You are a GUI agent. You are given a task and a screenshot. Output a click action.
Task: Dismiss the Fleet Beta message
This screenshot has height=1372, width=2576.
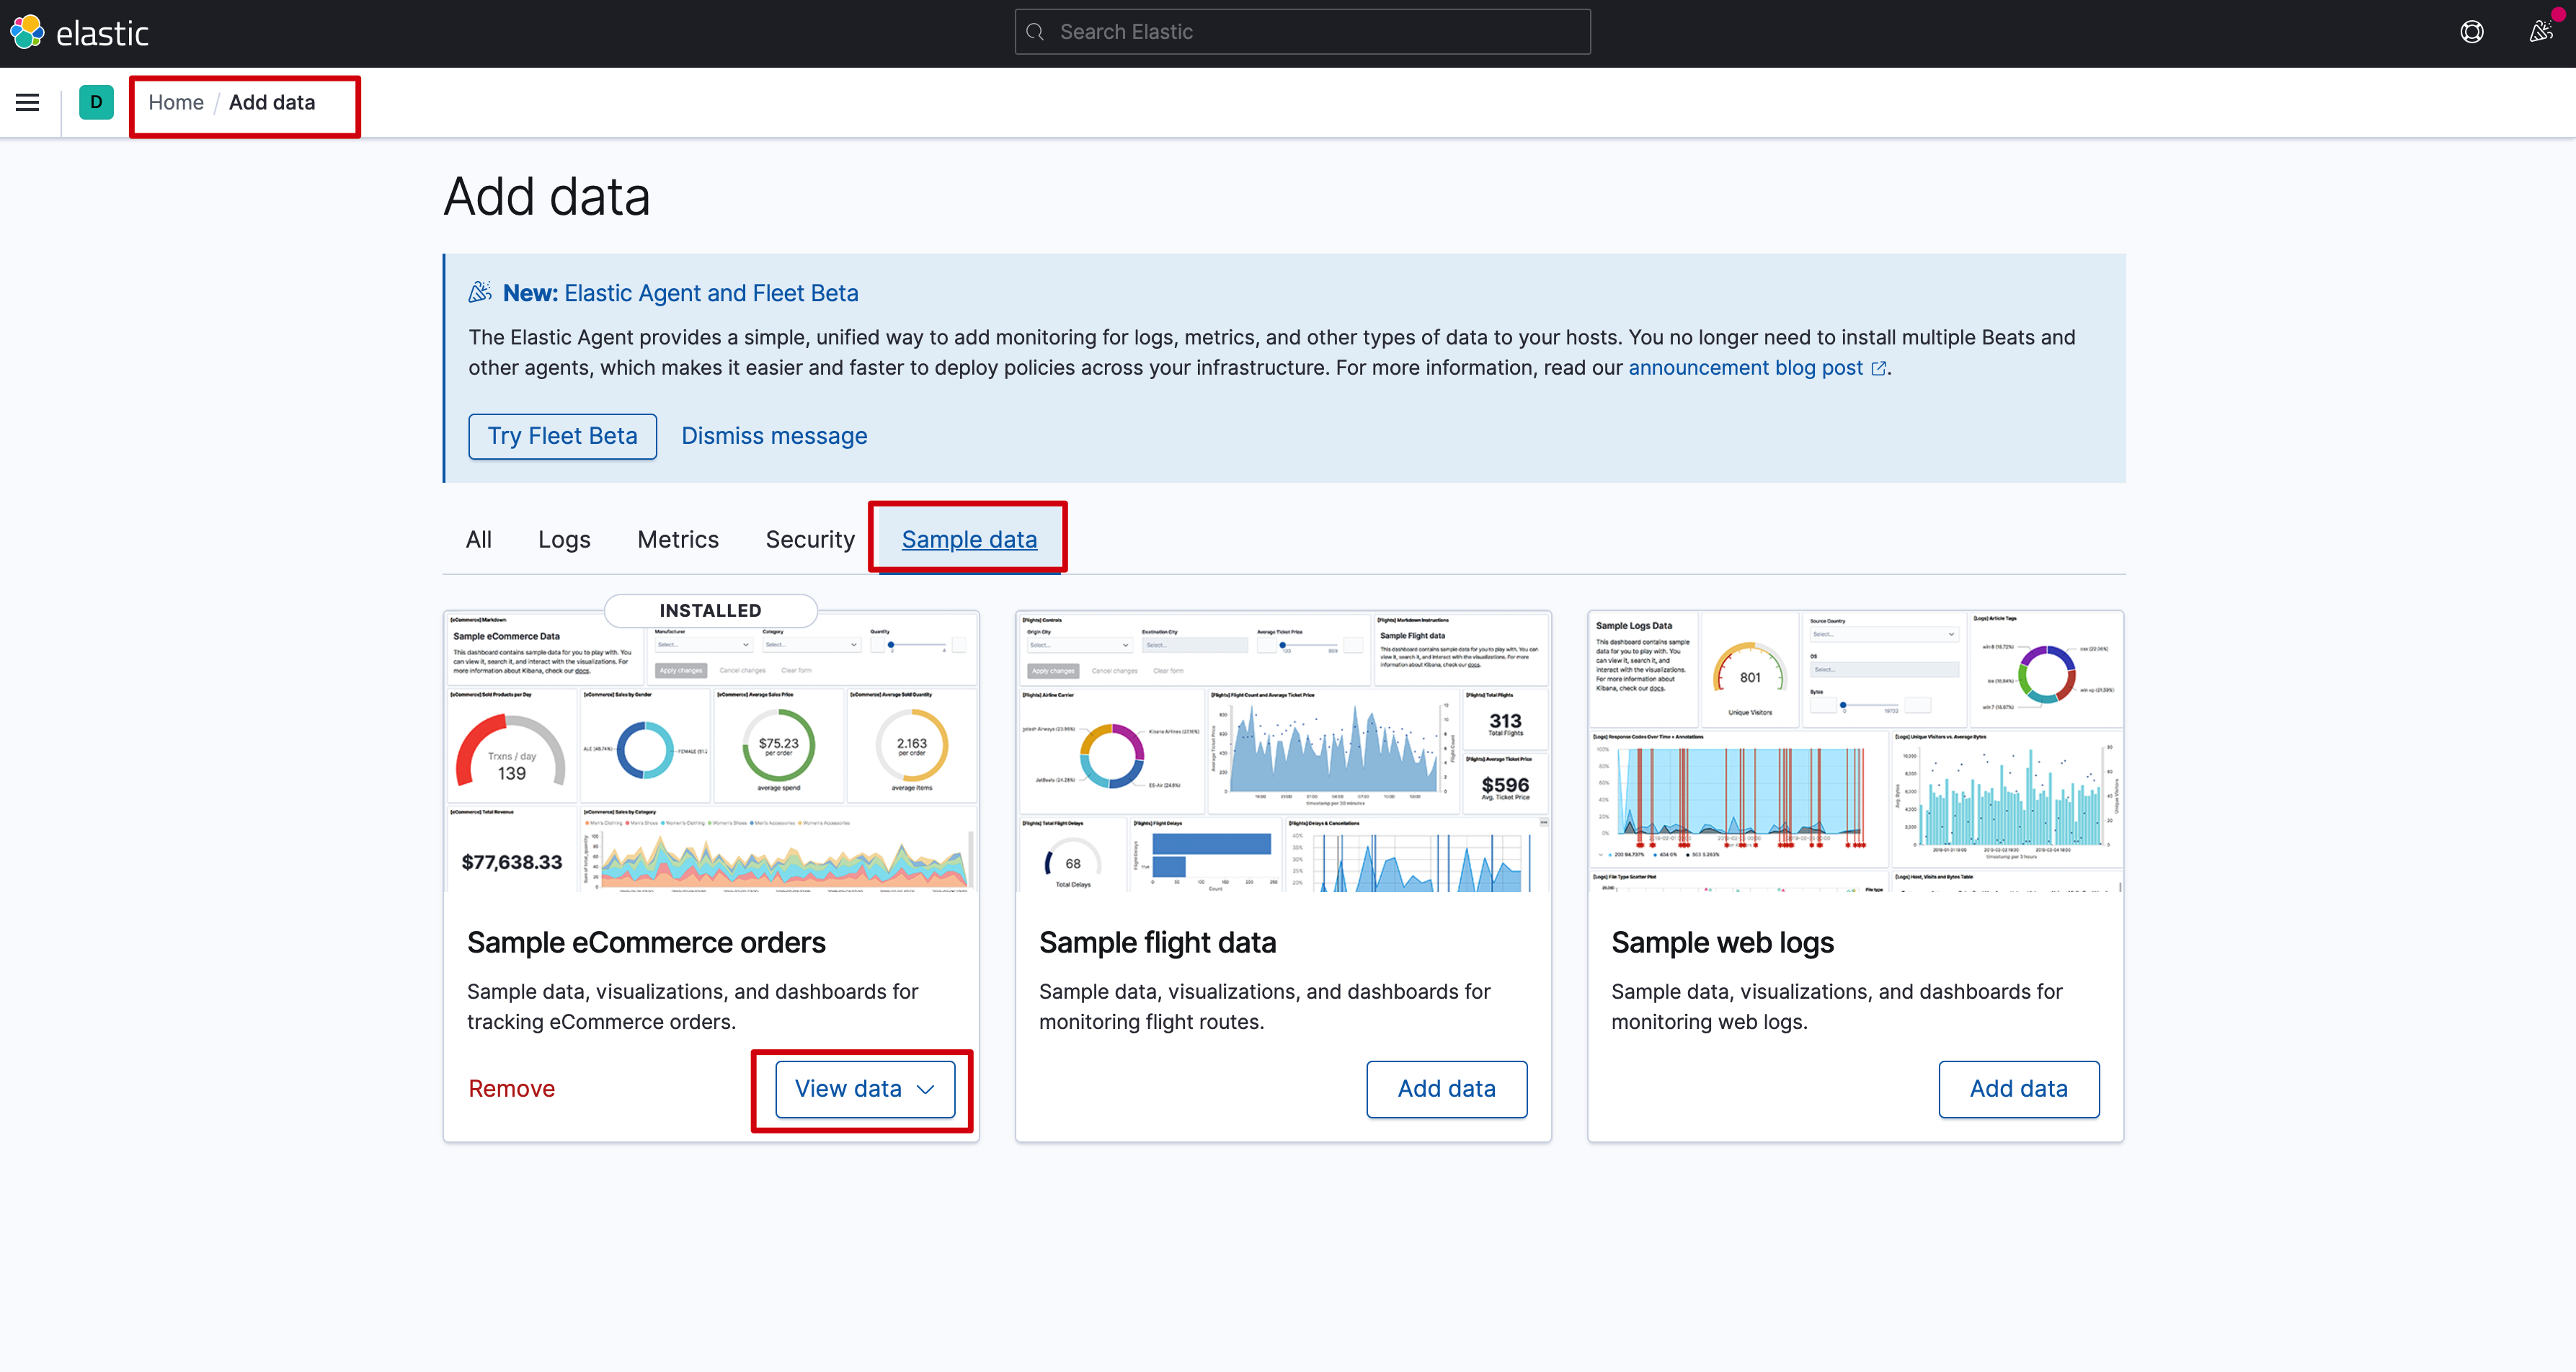click(774, 436)
